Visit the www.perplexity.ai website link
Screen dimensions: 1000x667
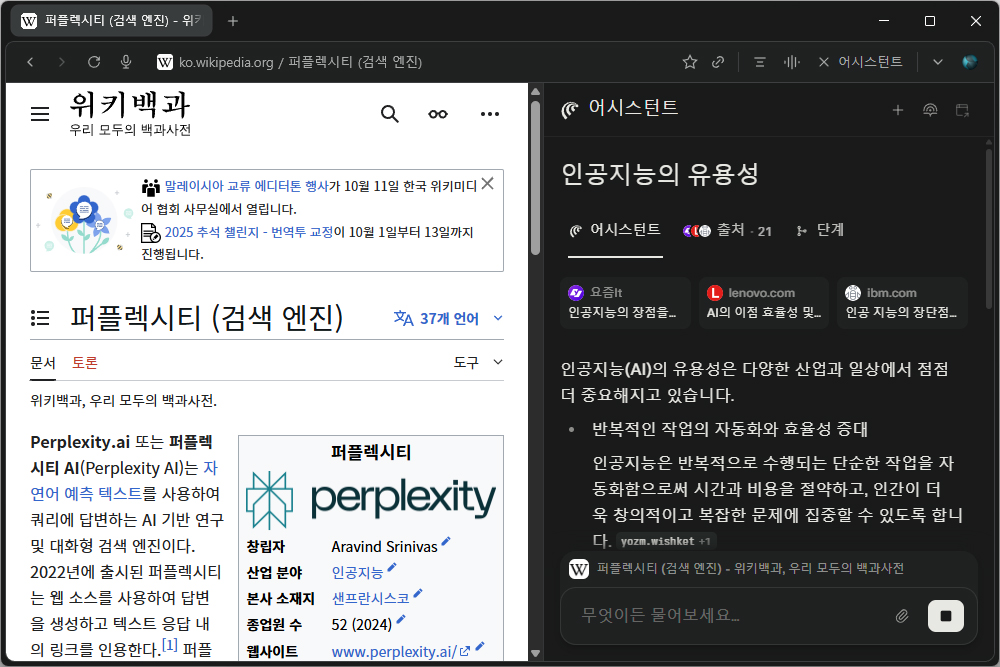[401, 652]
